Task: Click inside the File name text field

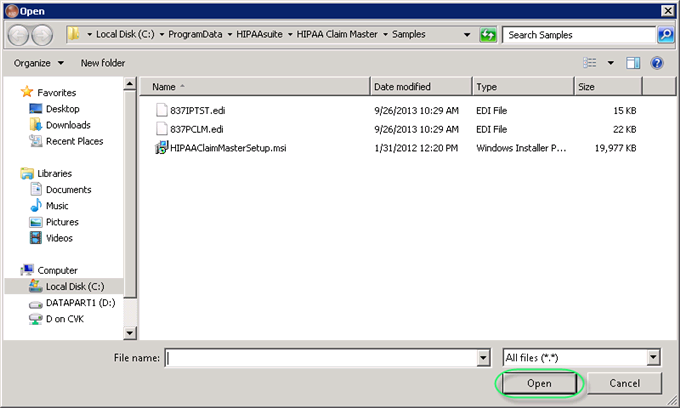Action: 320,357
